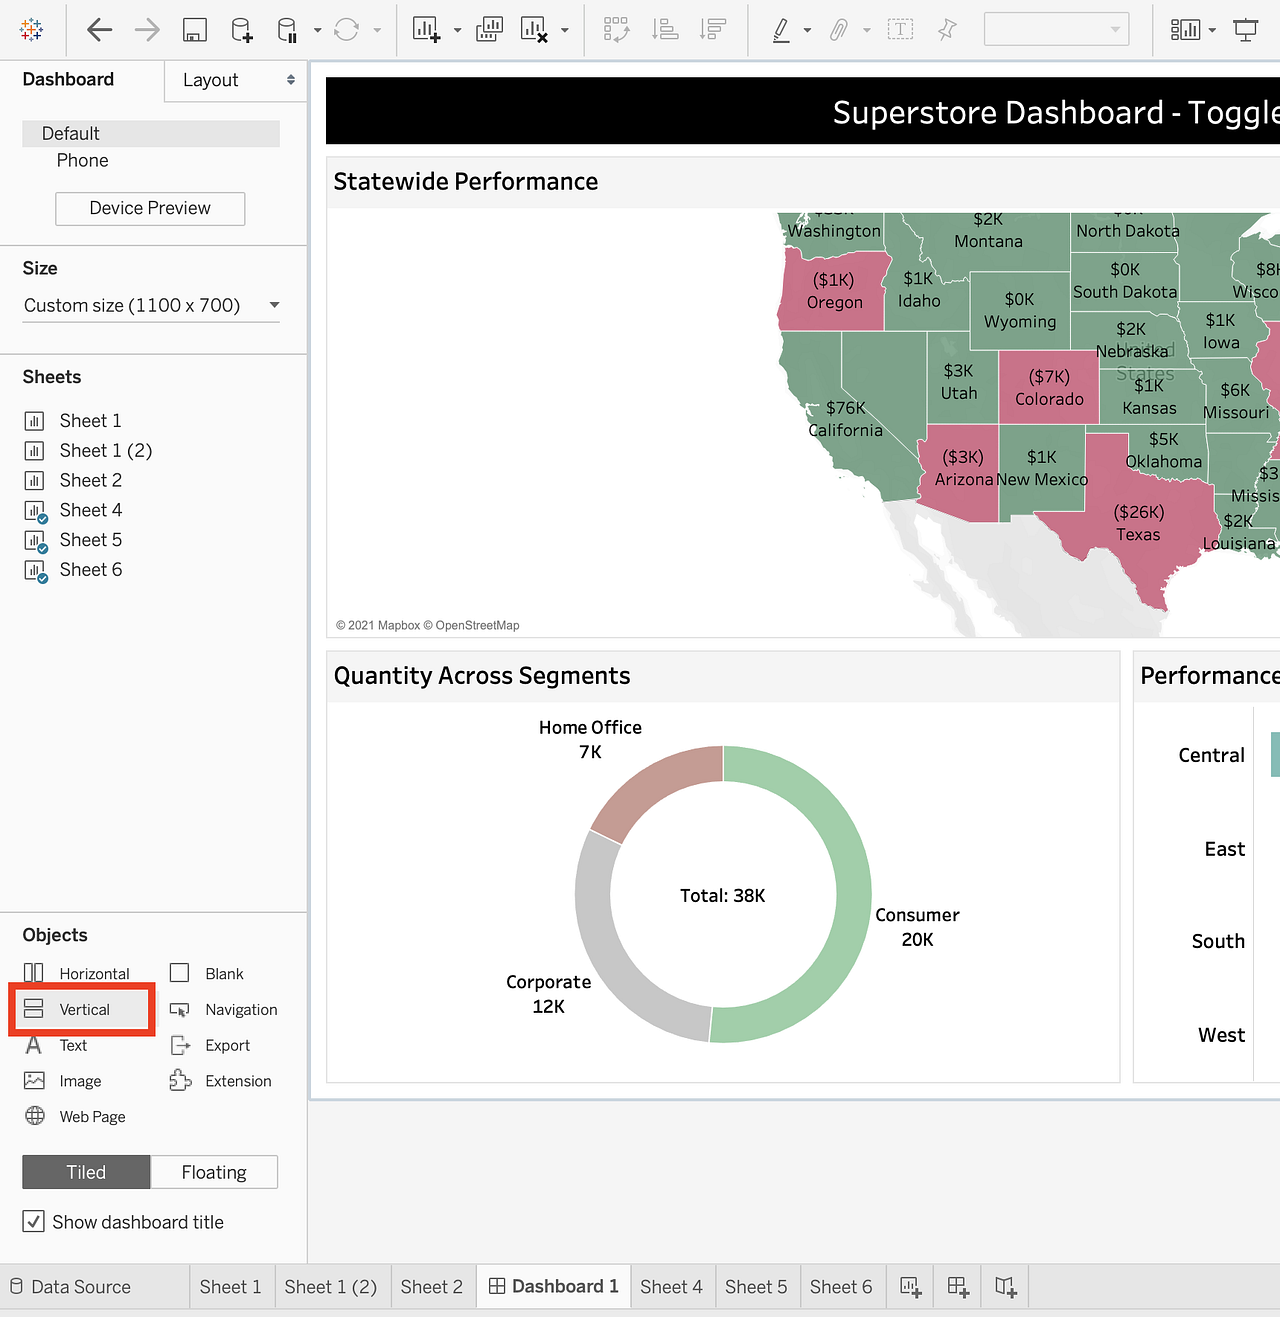
Task: Select Floating layout mode
Action: click(214, 1172)
